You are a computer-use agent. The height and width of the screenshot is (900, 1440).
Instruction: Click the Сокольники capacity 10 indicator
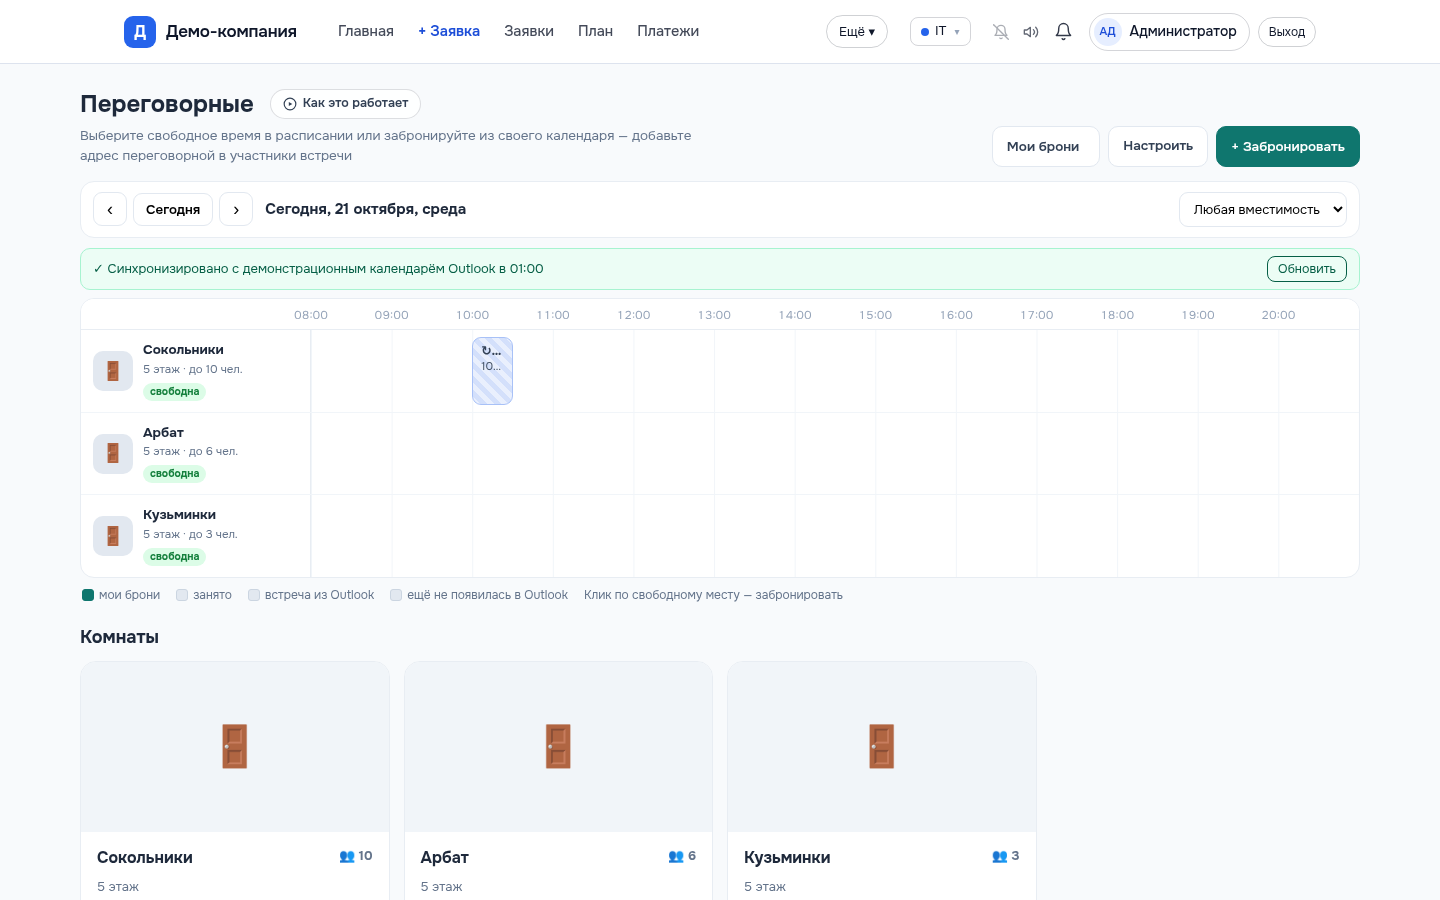coord(356,856)
